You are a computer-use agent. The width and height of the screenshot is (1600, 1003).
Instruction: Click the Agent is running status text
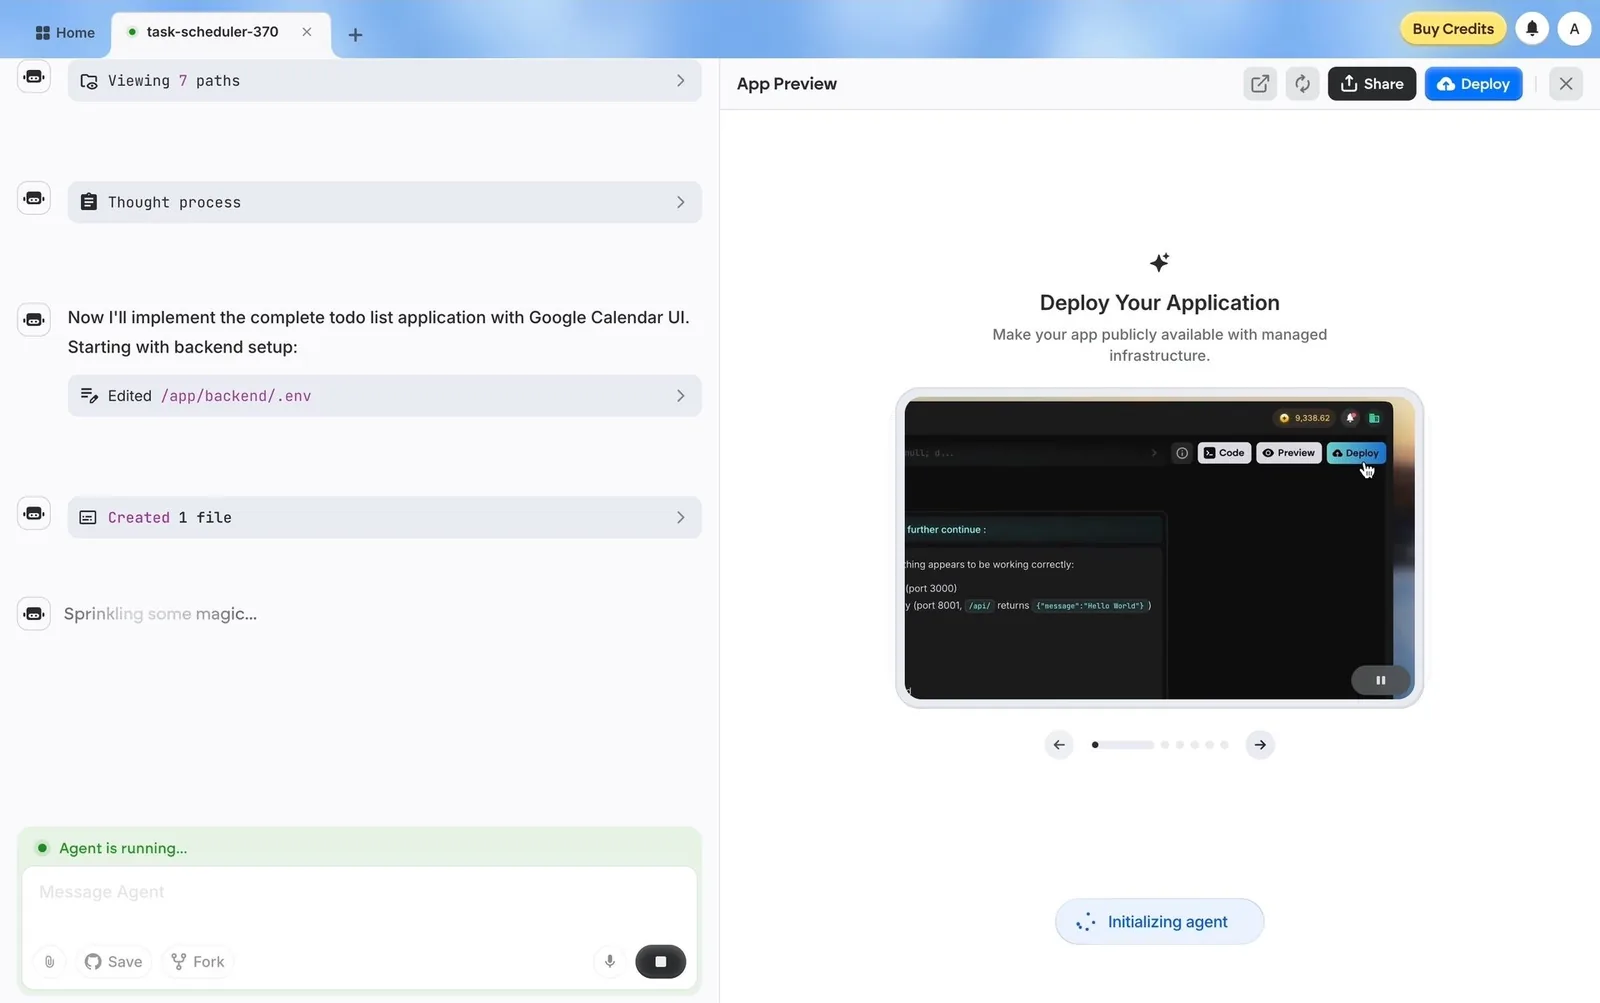point(123,848)
